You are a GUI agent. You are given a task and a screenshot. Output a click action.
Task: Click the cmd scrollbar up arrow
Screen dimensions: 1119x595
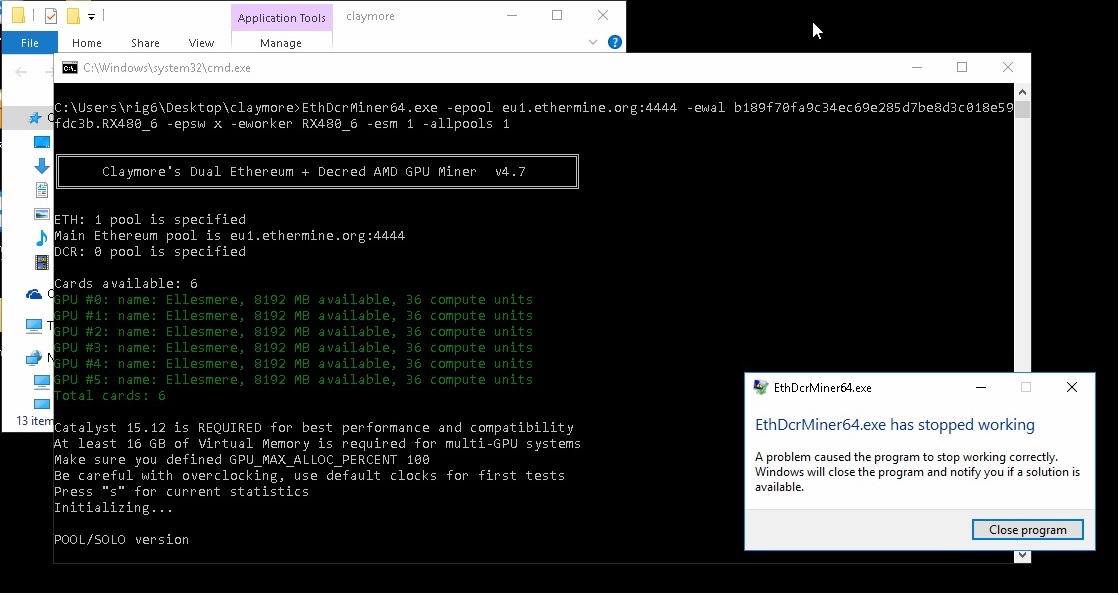tap(1023, 92)
